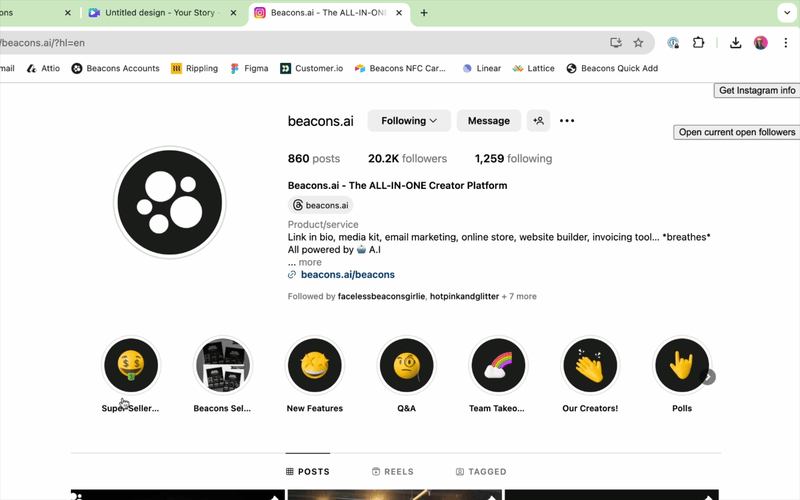Image resolution: width=800 pixels, height=500 pixels.
Task: Open the Super Seller story highlight
Action: 131,365
